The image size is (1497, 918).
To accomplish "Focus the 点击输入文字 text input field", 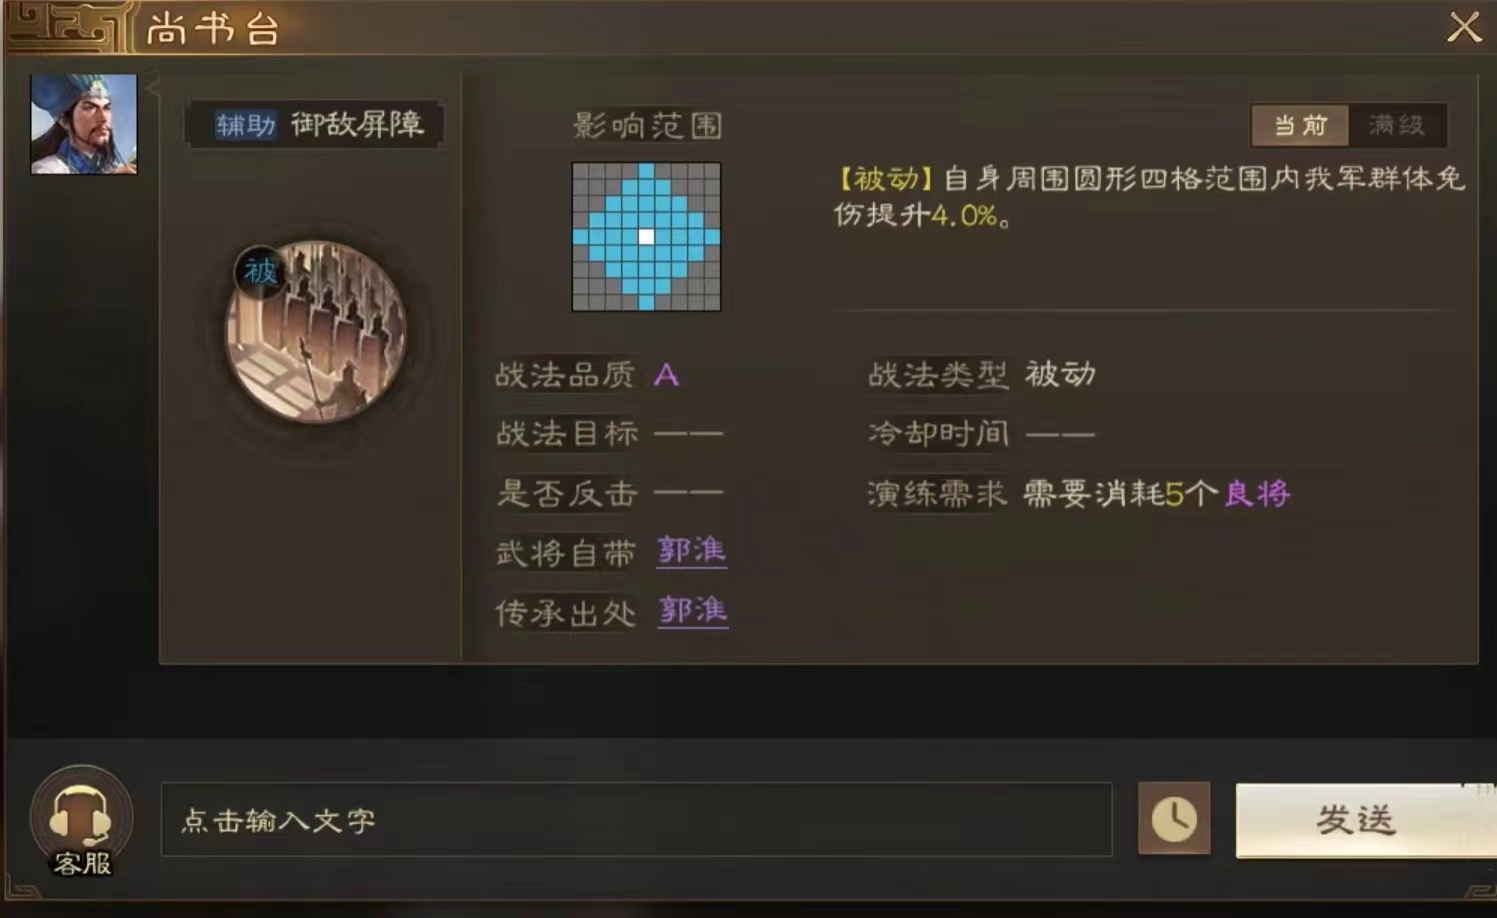I will coord(636,820).
